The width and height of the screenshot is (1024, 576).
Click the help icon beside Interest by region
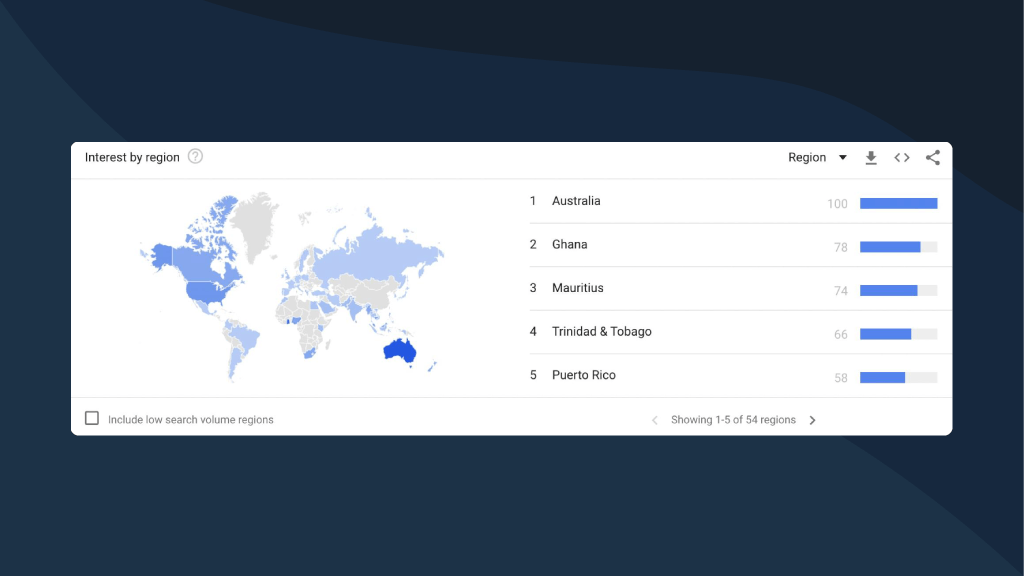point(195,156)
